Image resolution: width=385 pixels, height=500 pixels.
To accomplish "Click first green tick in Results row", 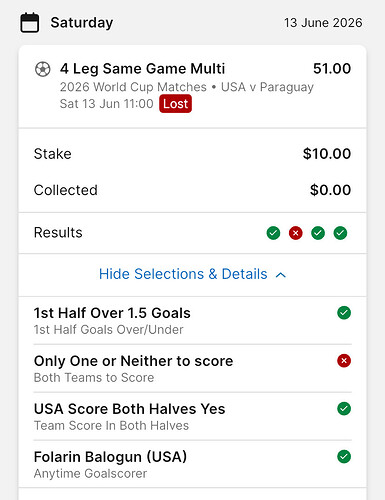I will click(x=273, y=233).
